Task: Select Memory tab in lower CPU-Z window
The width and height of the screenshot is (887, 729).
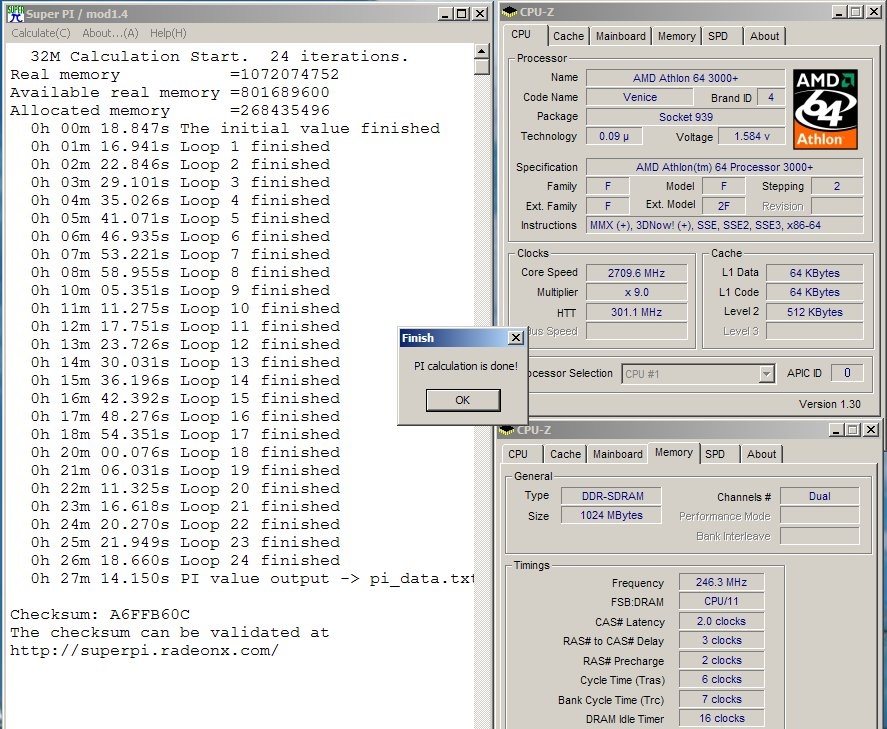Action: pos(674,452)
